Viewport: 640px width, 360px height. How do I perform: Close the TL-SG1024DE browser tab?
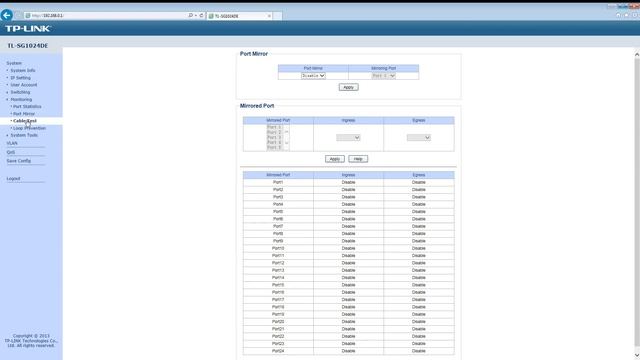coord(269,16)
